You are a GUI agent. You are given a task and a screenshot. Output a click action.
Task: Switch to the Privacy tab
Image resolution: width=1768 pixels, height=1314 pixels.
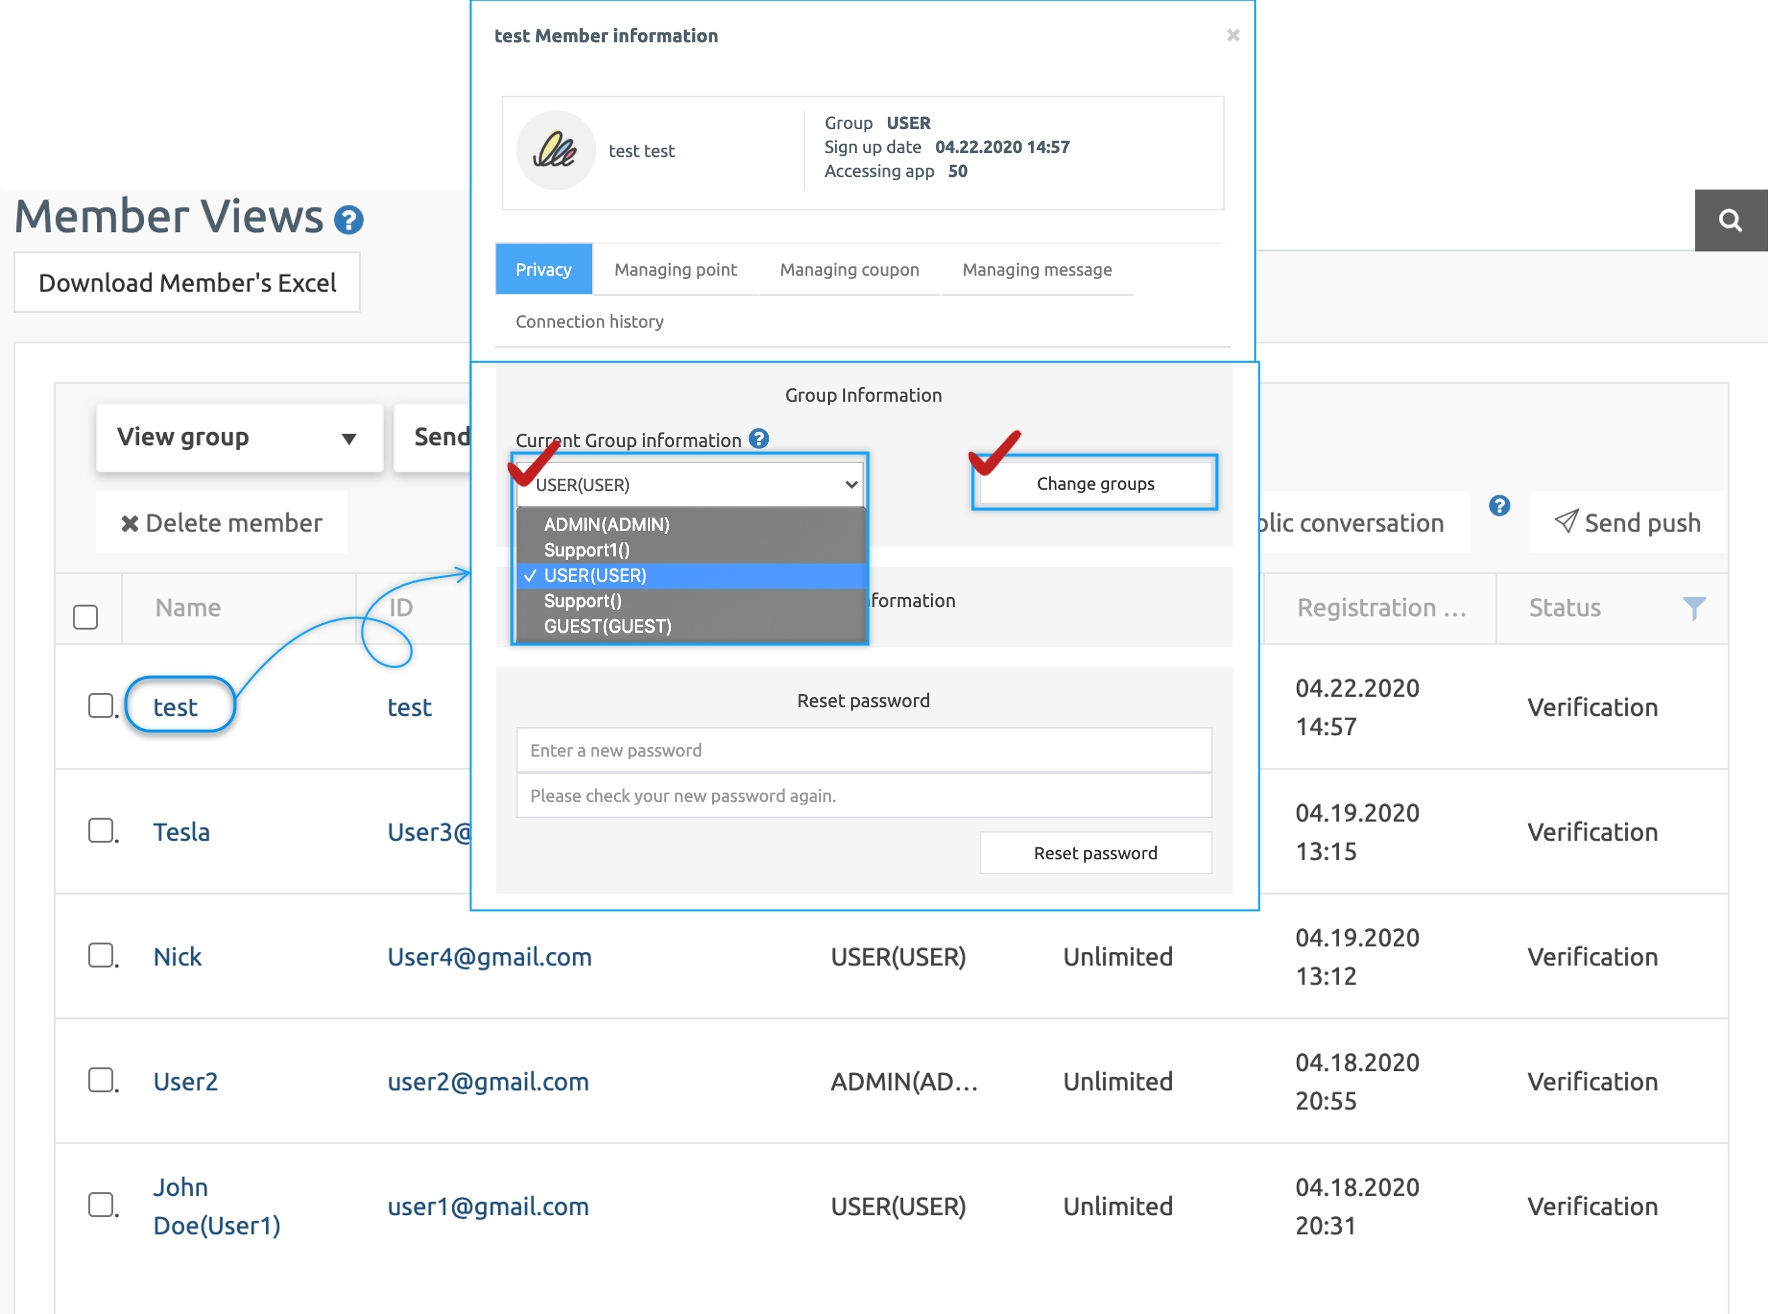click(x=544, y=270)
